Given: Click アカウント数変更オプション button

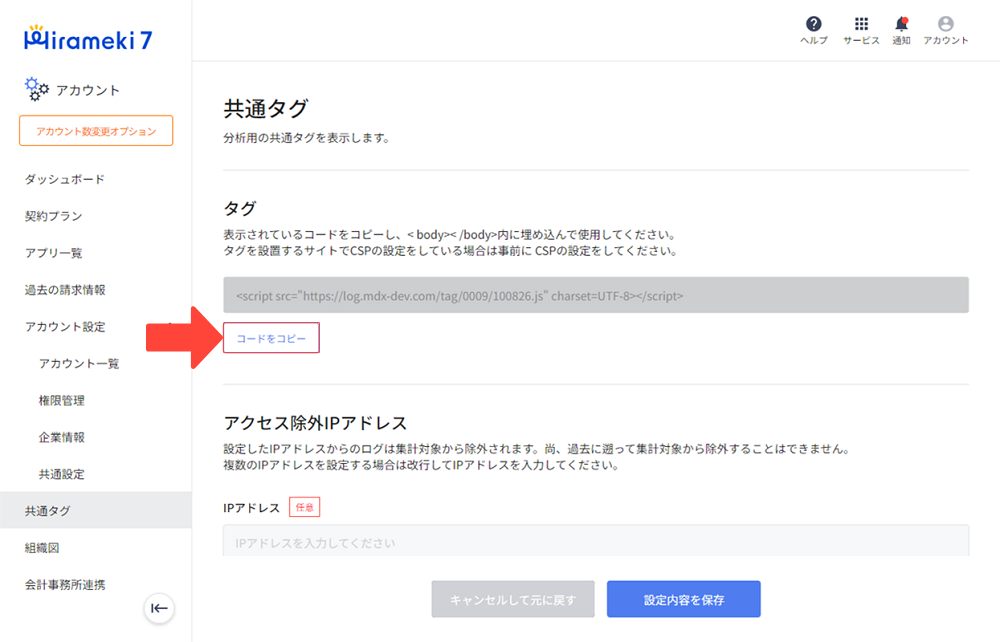Looking at the screenshot, I should 96,131.
